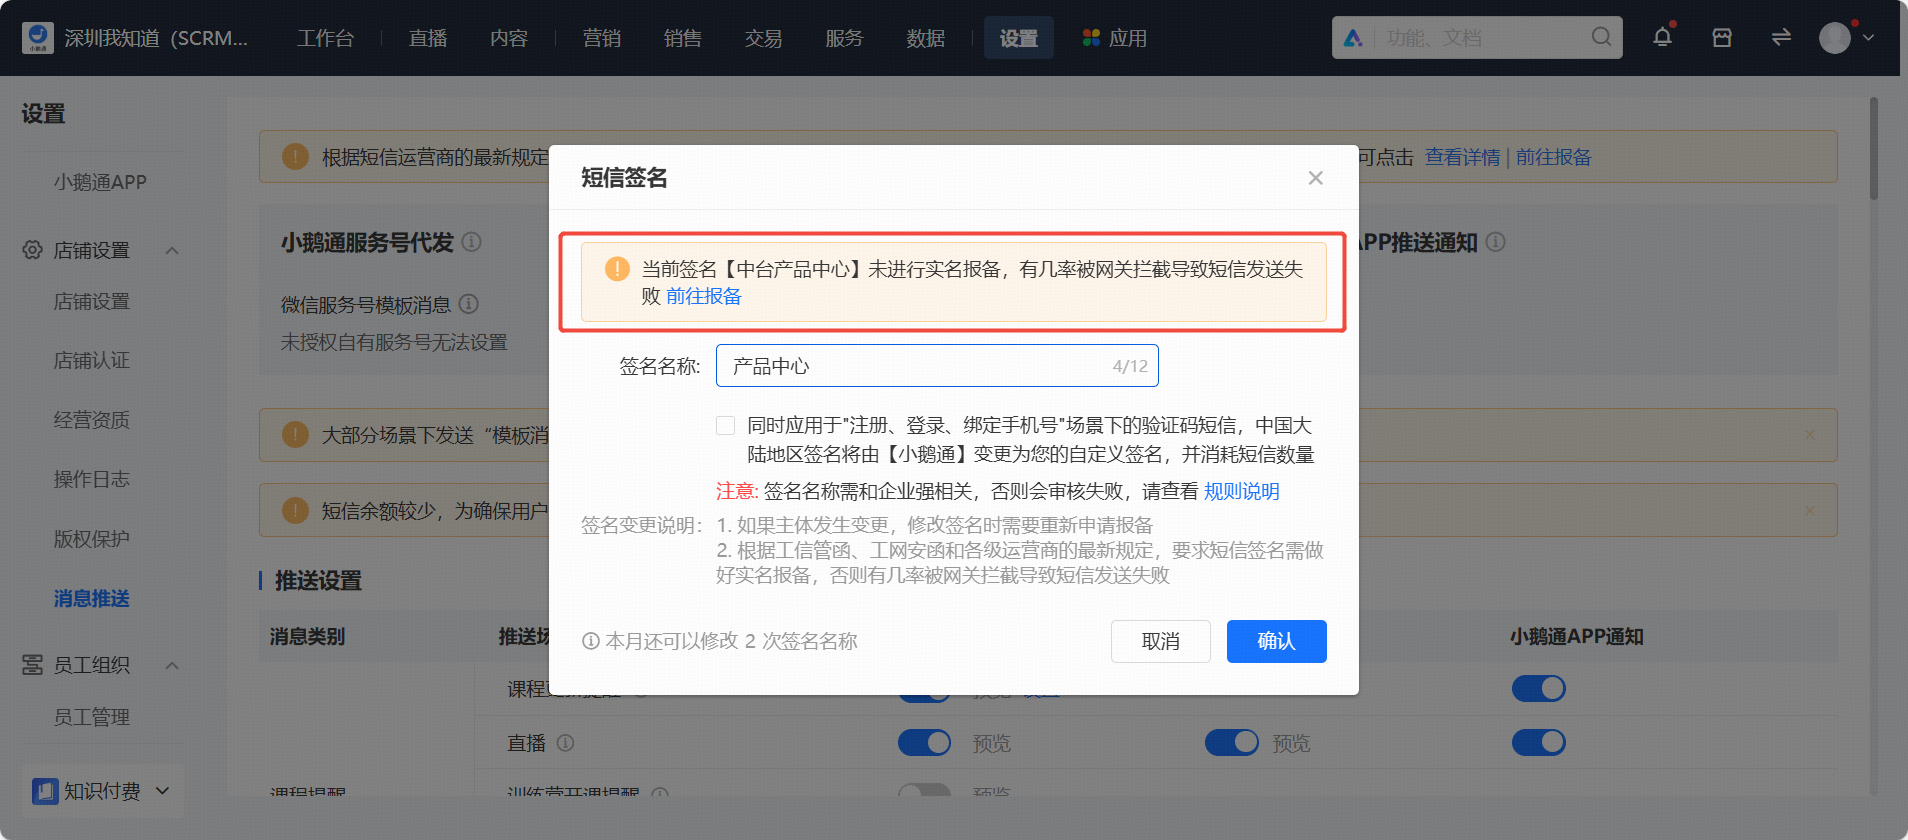This screenshot has height=840, width=1908.
Task: Click 预览 link after second 直播 toggle
Action: click(1291, 743)
